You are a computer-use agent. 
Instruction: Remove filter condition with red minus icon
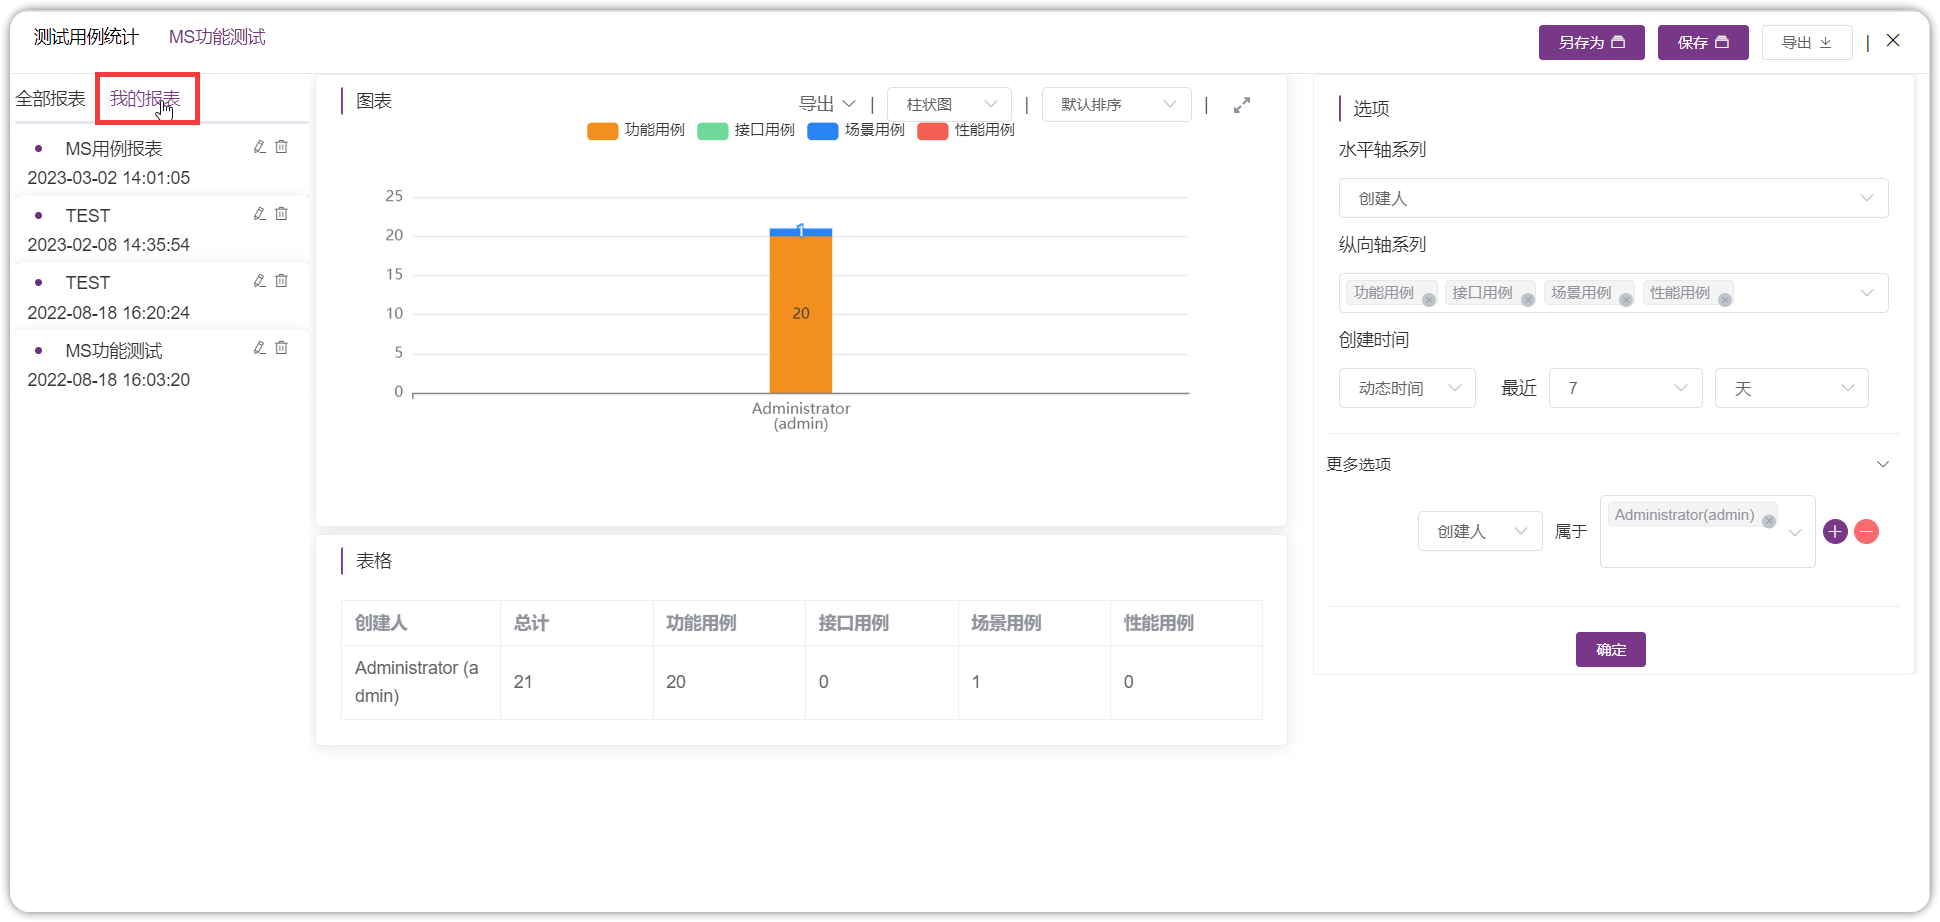tap(1866, 532)
